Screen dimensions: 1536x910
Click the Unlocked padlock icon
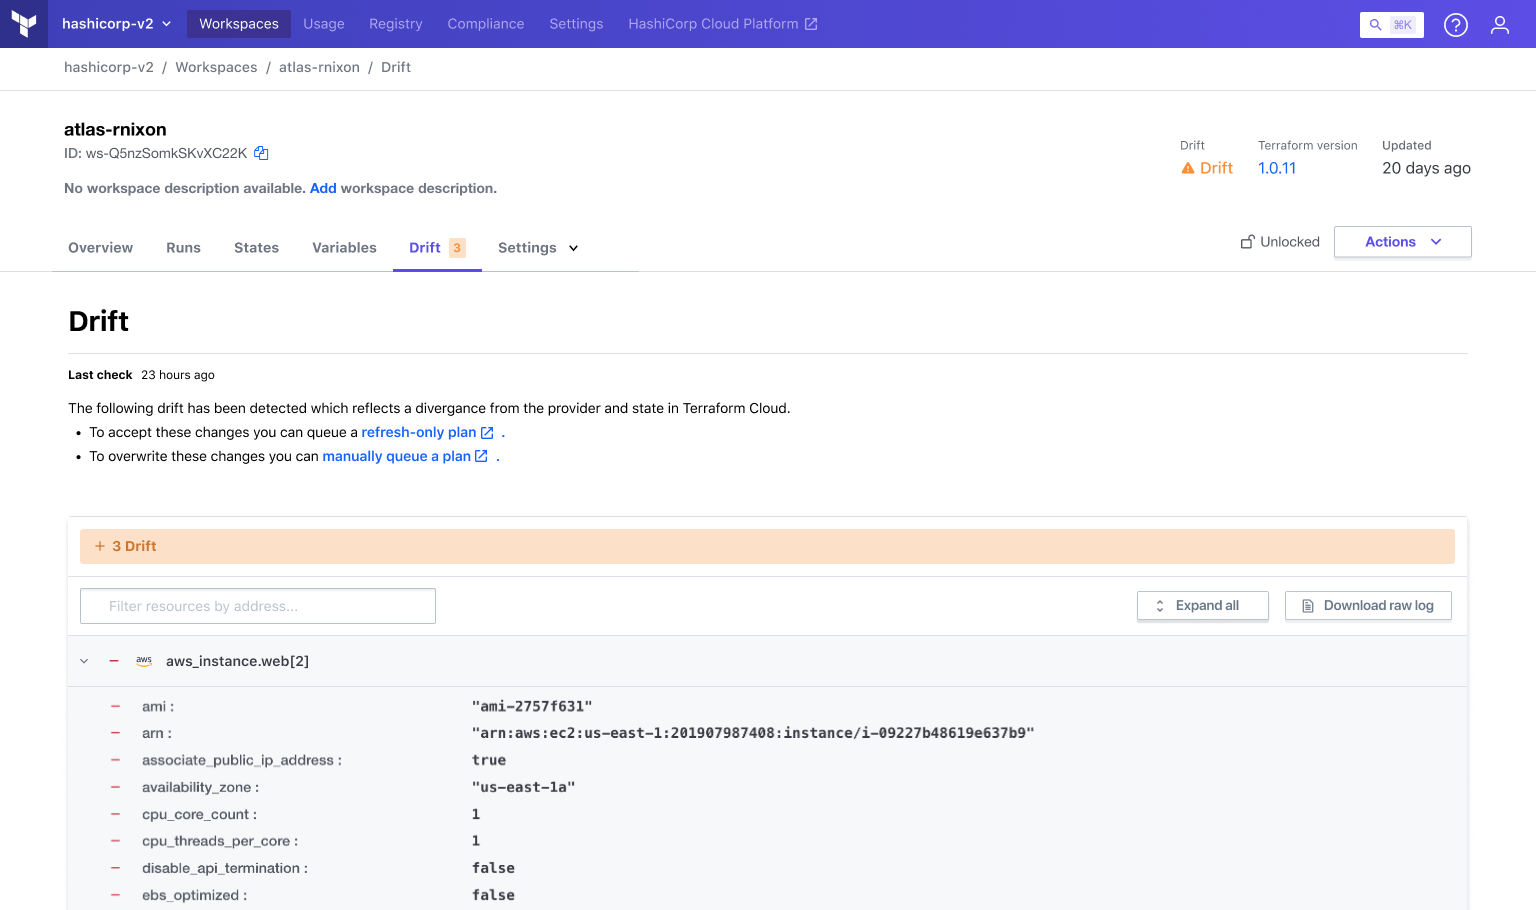1246,241
